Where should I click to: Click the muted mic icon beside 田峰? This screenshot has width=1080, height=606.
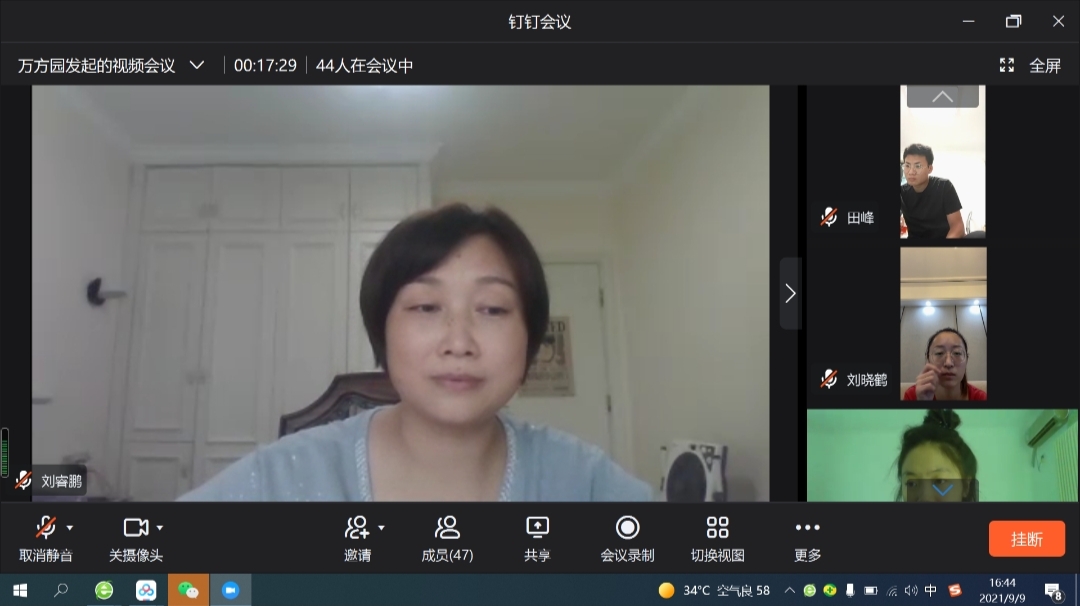click(x=829, y=218)
